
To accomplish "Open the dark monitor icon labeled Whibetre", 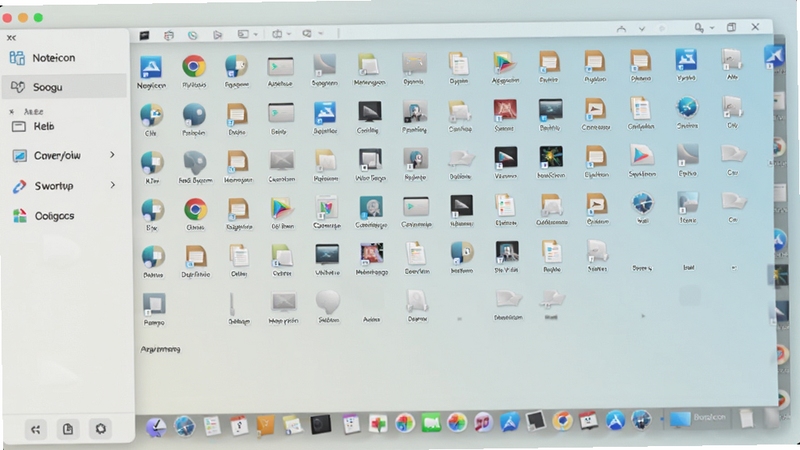I will (327, 254).
